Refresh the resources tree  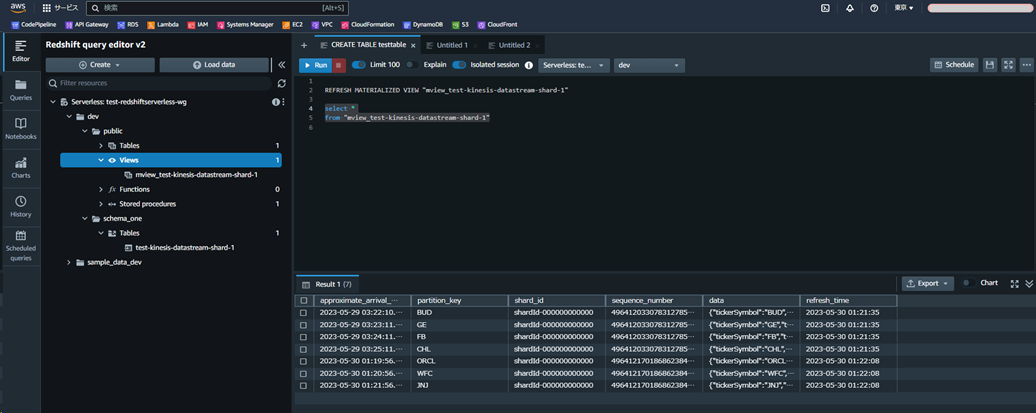click(x=281, y=83)
